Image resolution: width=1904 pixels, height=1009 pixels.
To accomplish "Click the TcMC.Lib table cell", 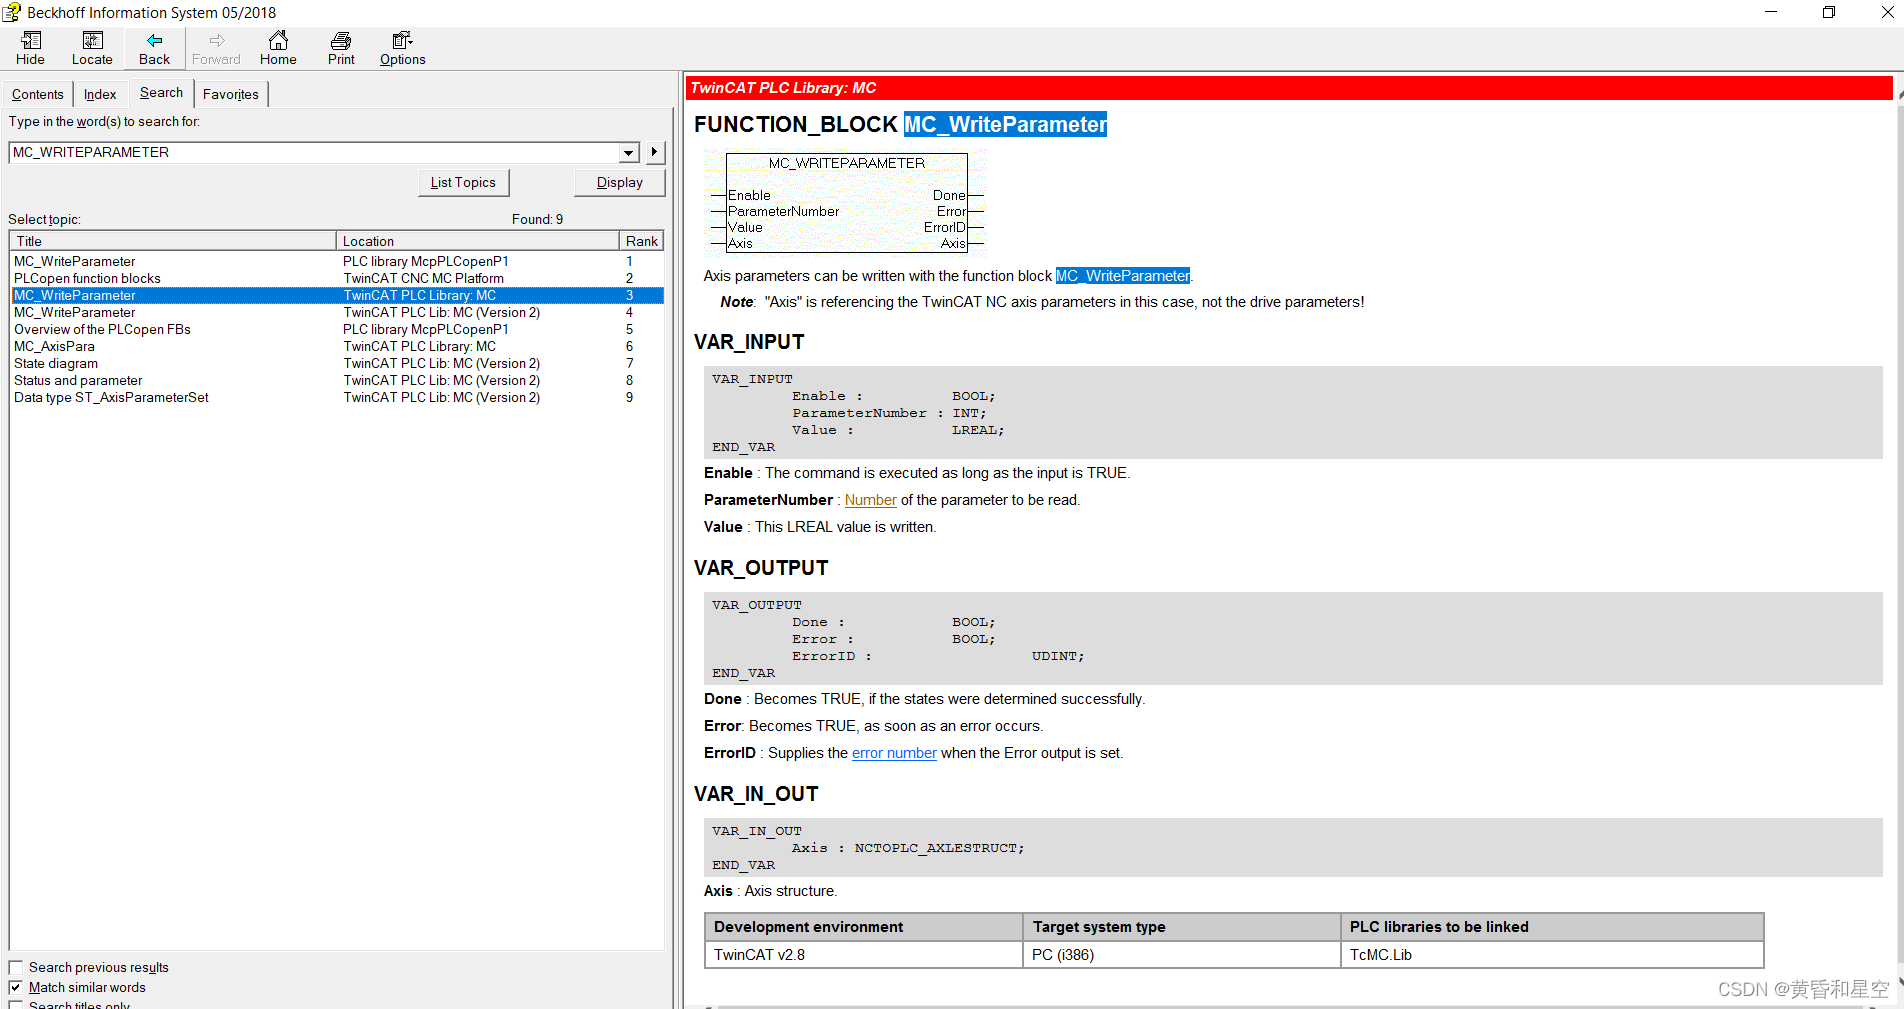I will tap(1551, 955).
